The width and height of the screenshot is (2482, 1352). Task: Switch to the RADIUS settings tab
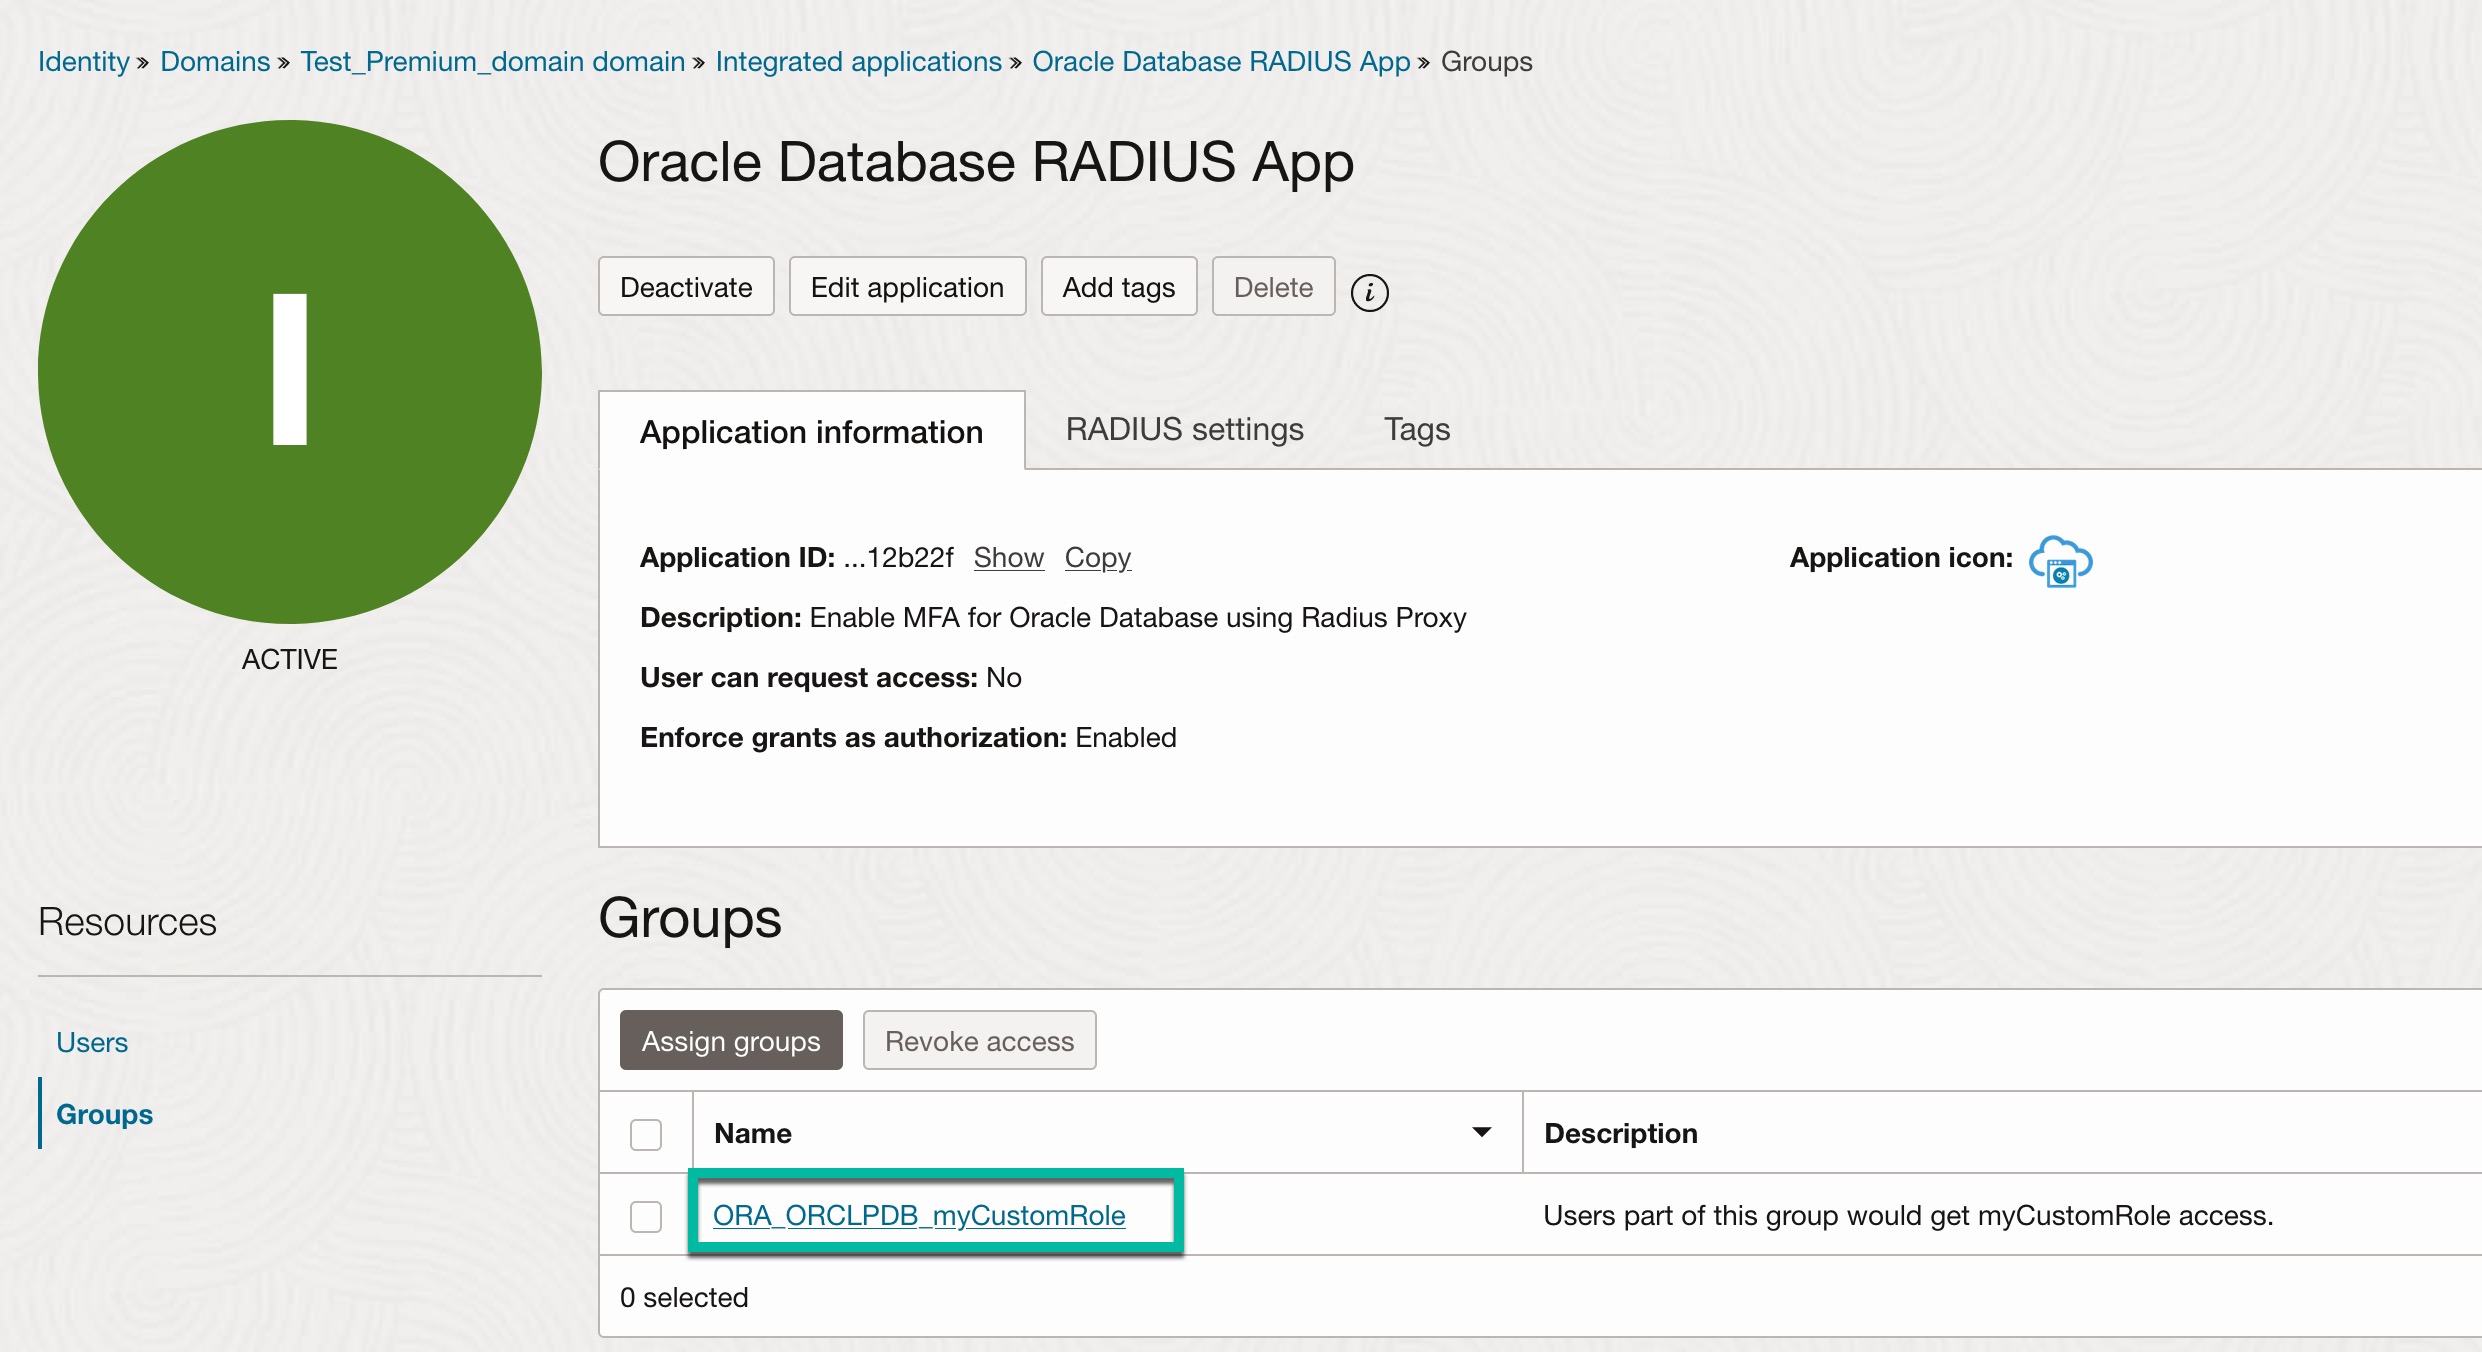tap(1184, 429)
